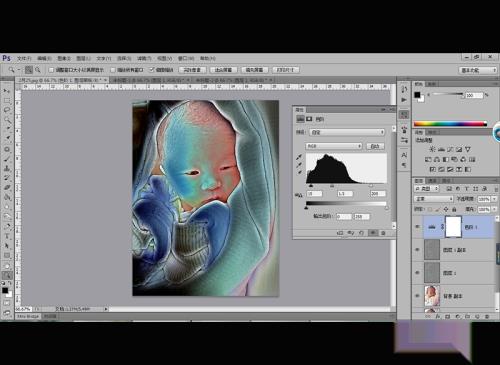This screenshot has width=500, height=365.
Task: Select the Rectangular Marquee tool
Action: [x=7, y=100]
